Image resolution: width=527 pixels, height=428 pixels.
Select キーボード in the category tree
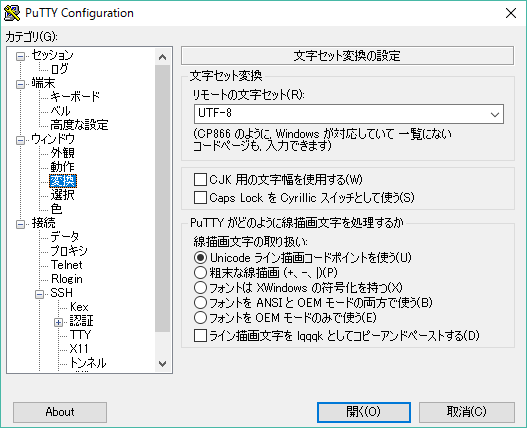75,97
